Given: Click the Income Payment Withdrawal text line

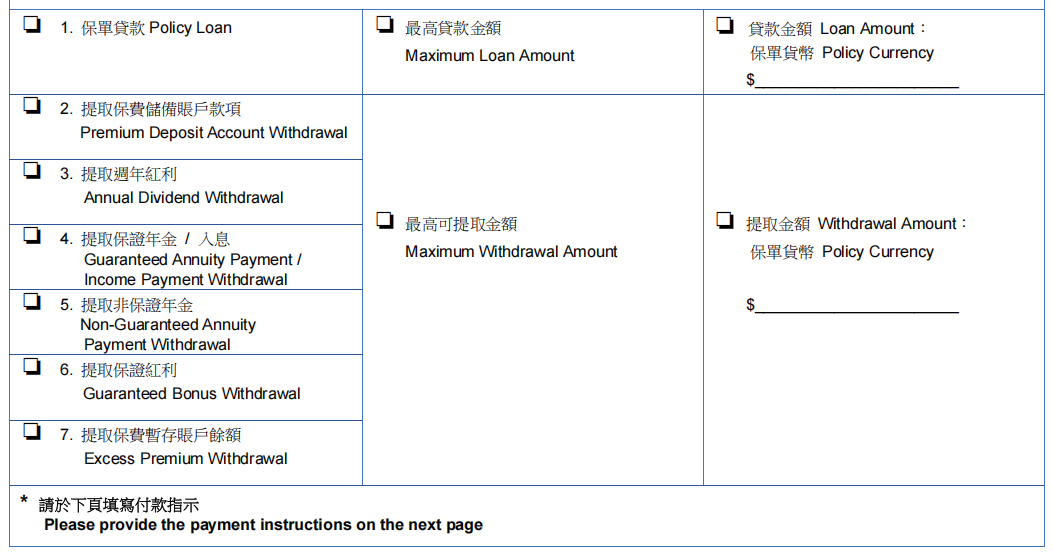Looking at the screenshot, I should point(185,280).
